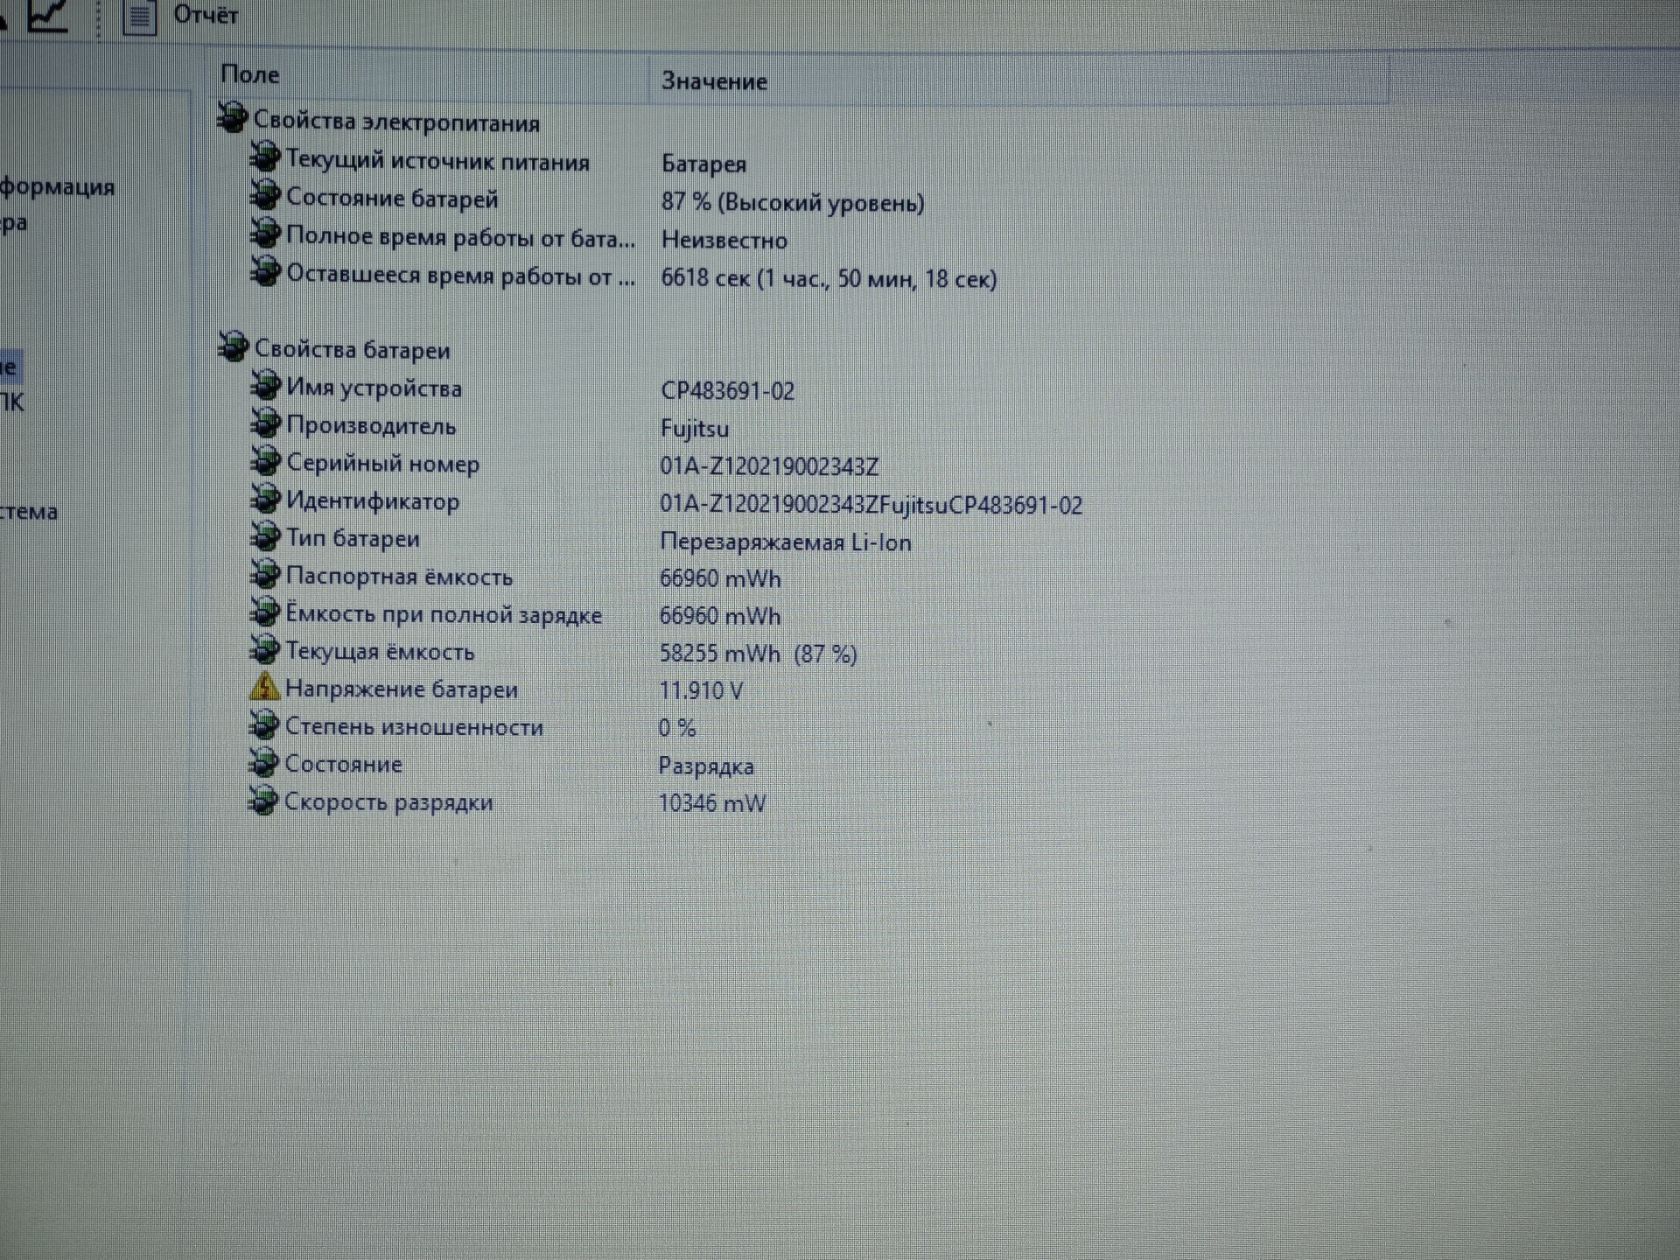Select the Серийный номер field
Image resolution: width=1680 pixels, height=1260 pixels.
pos(383,464)
